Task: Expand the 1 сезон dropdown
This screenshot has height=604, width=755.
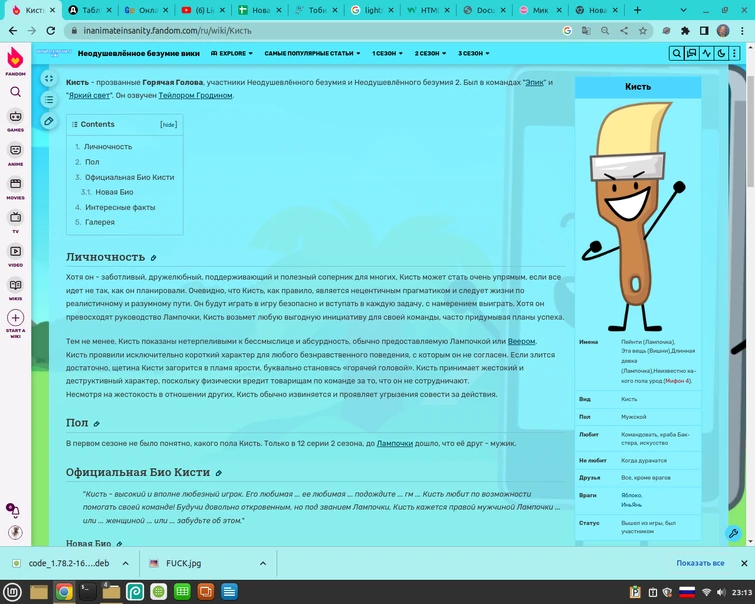Action: click(x=387, y=53)
